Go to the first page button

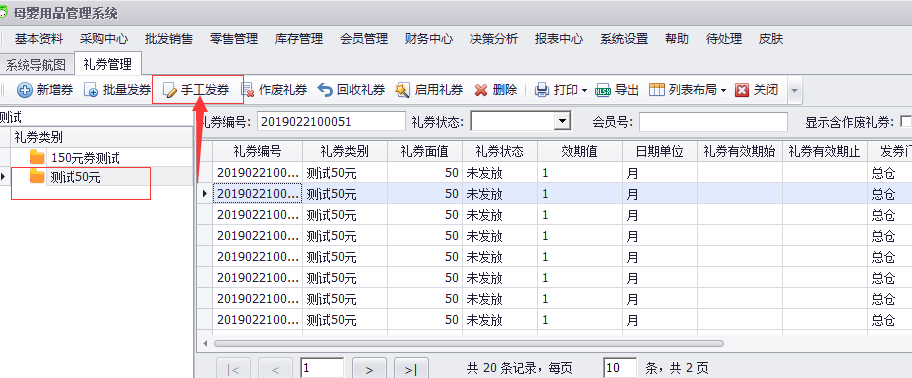(233, 369)
